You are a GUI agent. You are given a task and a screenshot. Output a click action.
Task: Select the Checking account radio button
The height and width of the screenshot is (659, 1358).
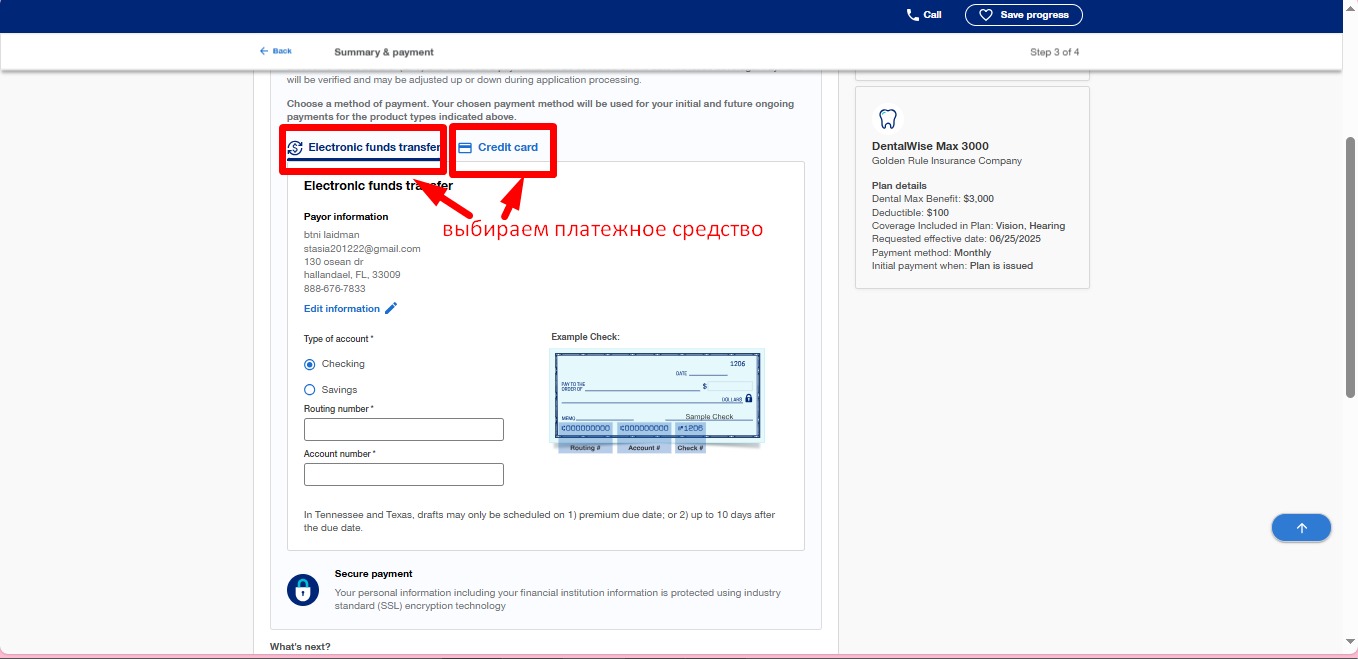[x=309, y=365]
